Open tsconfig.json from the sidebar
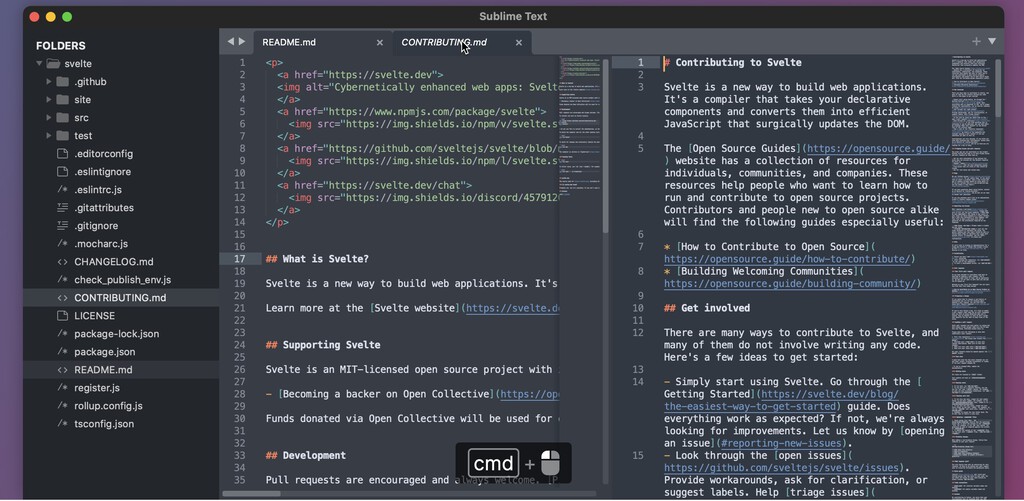The width and height of the screenshot is (1024, 501). [104, 423]
